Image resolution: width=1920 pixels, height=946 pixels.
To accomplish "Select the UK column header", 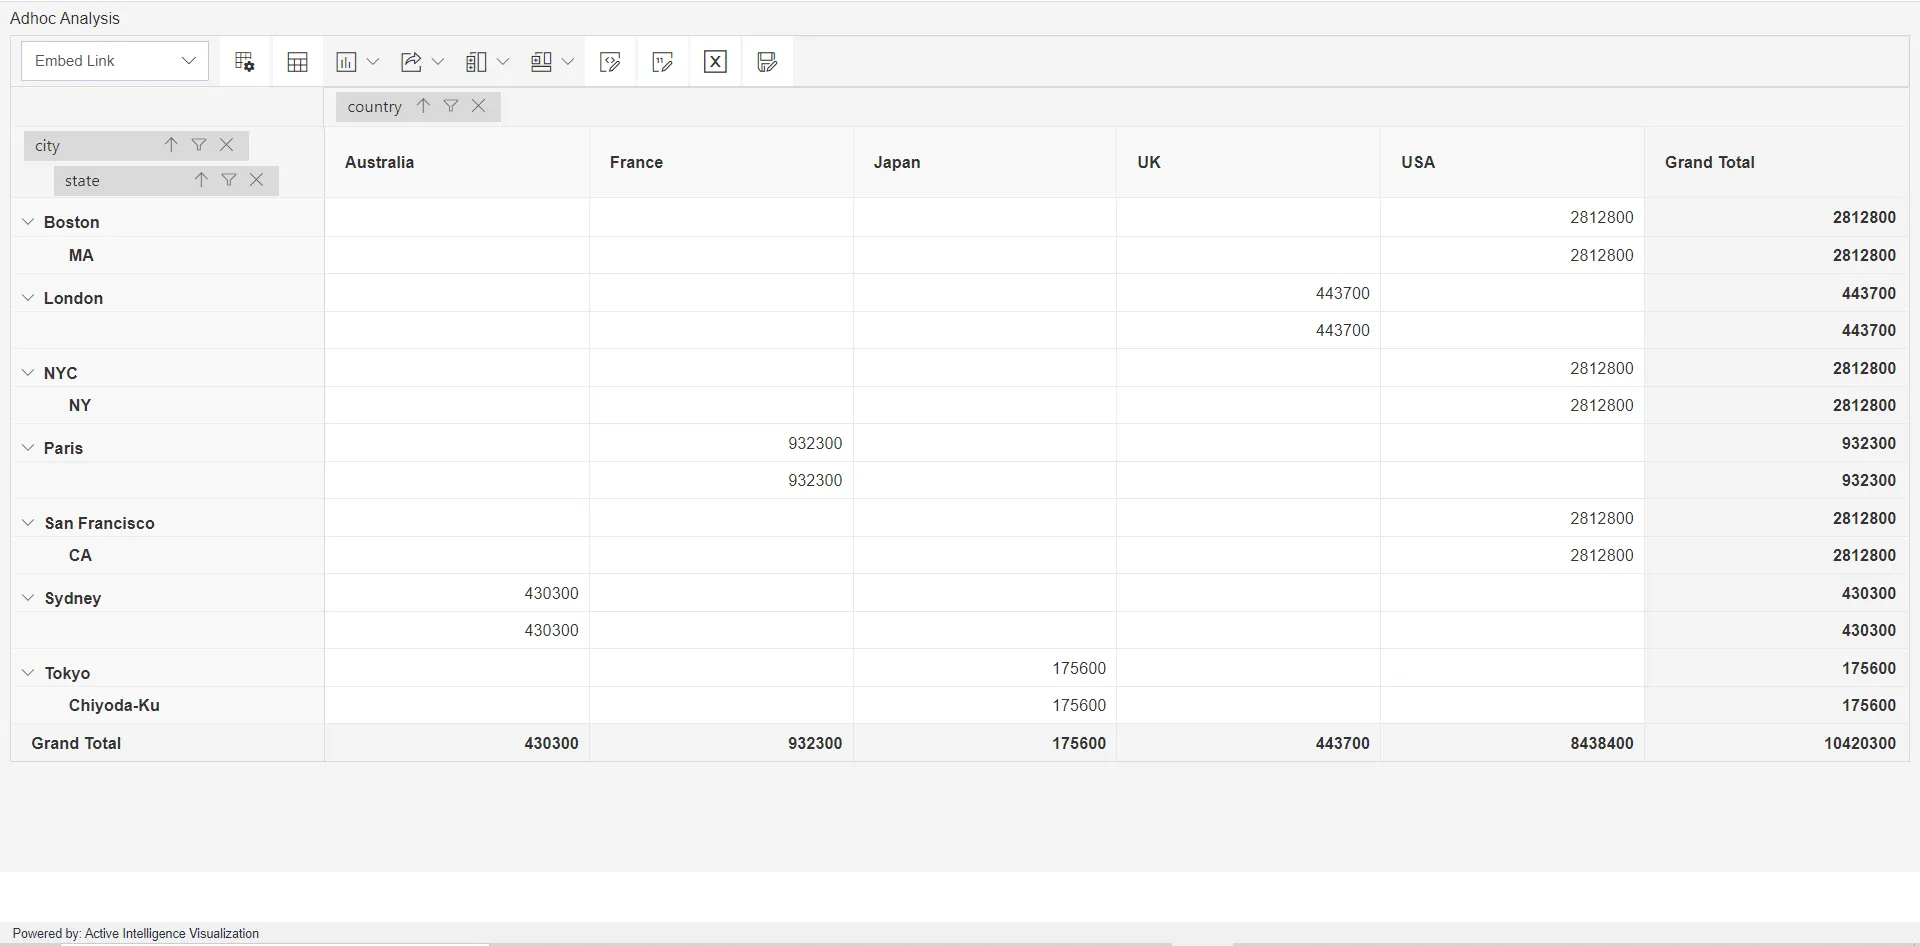I will pyautogui.click(x=1248, y=162).
